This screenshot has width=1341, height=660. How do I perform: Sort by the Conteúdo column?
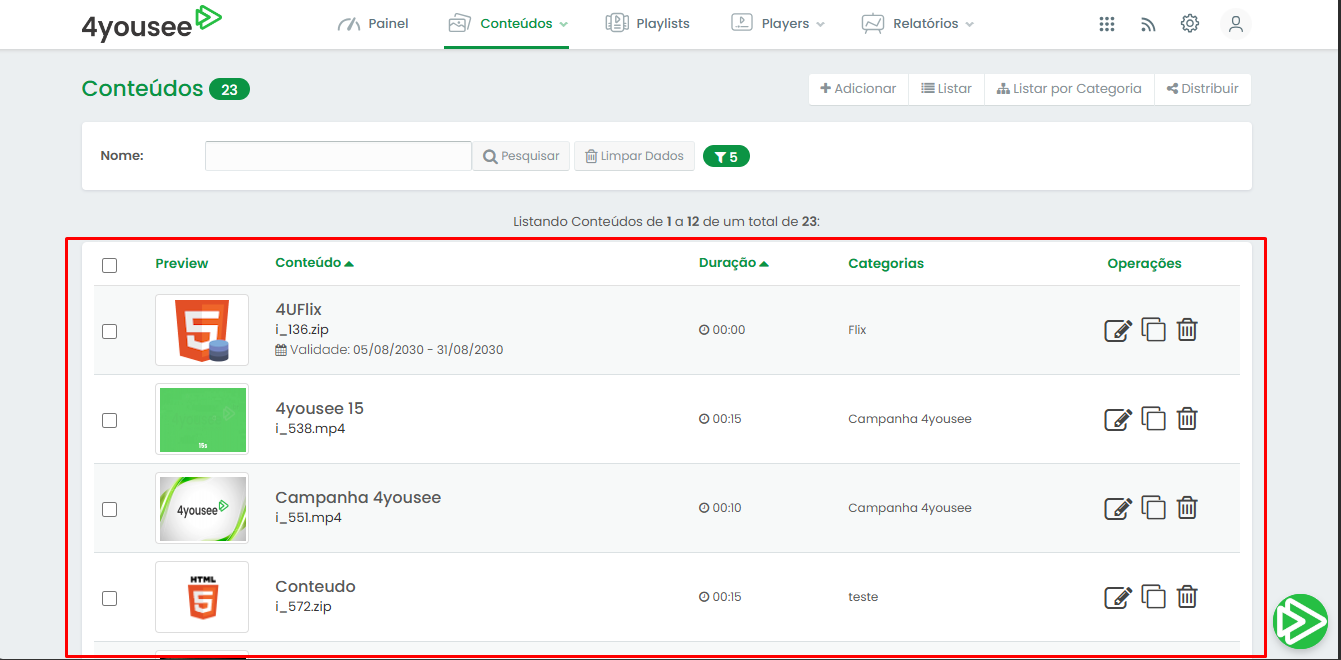(314, 263)
